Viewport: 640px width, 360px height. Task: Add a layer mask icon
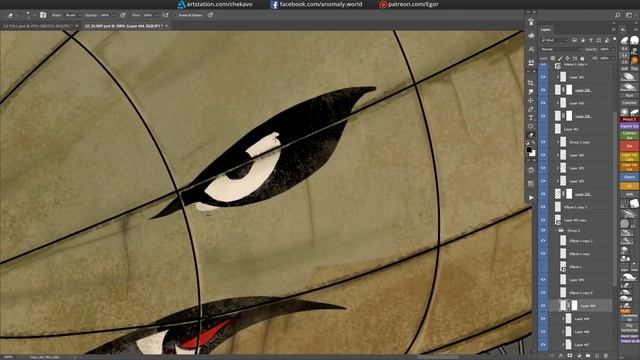[570, 356]
